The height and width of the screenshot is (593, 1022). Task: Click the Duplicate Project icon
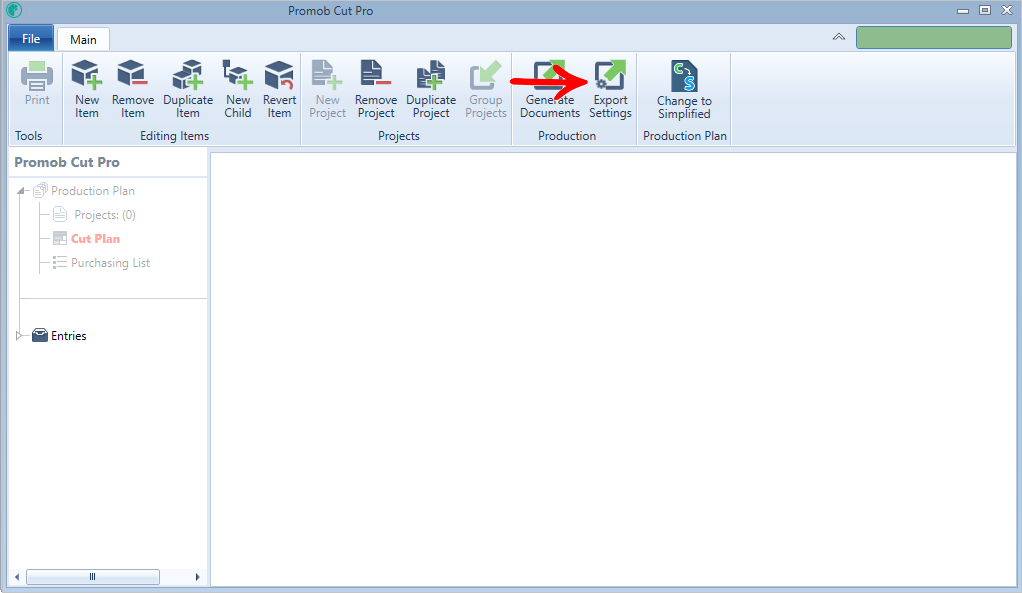(x=431, y=76)
